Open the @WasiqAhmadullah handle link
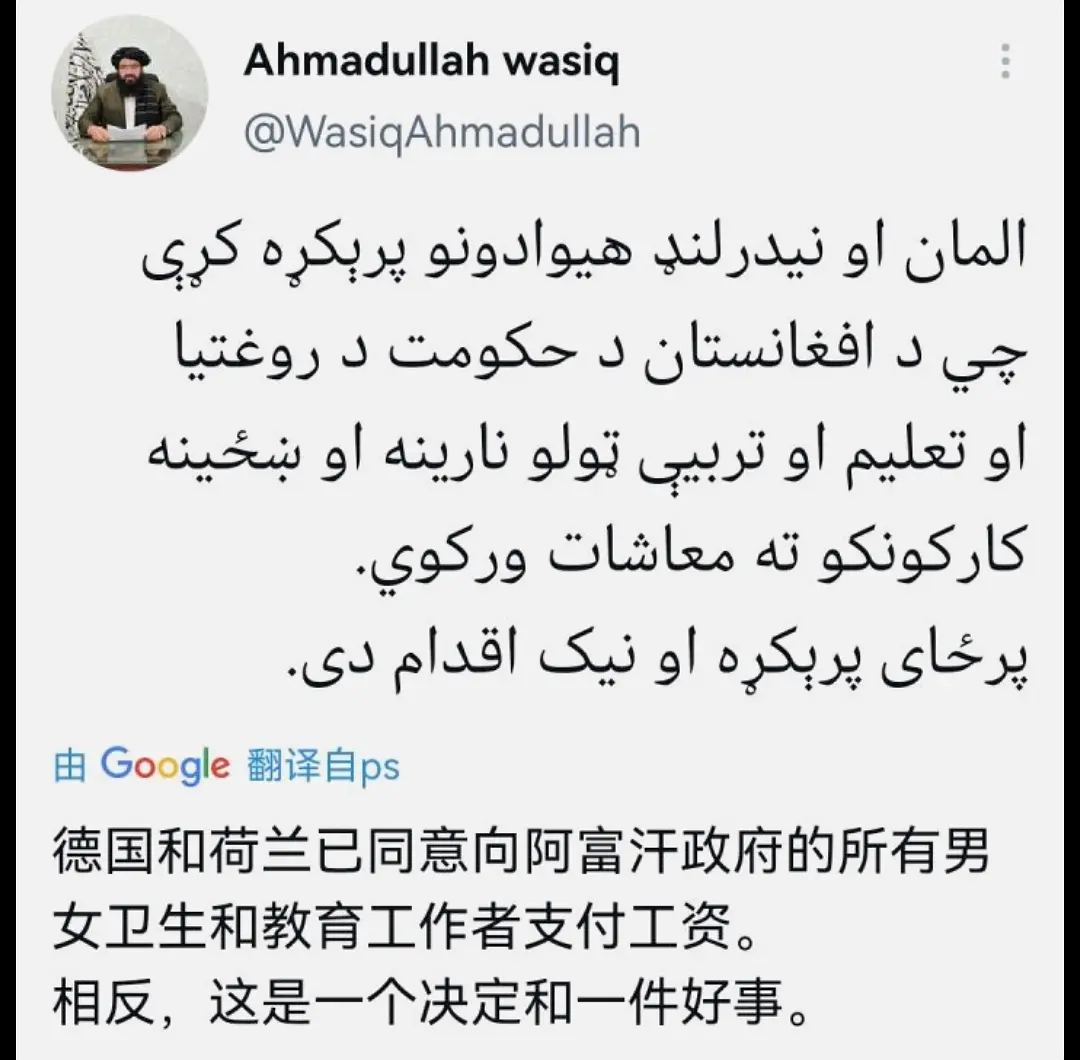The image size is (1080, 1060). [442, 132]
